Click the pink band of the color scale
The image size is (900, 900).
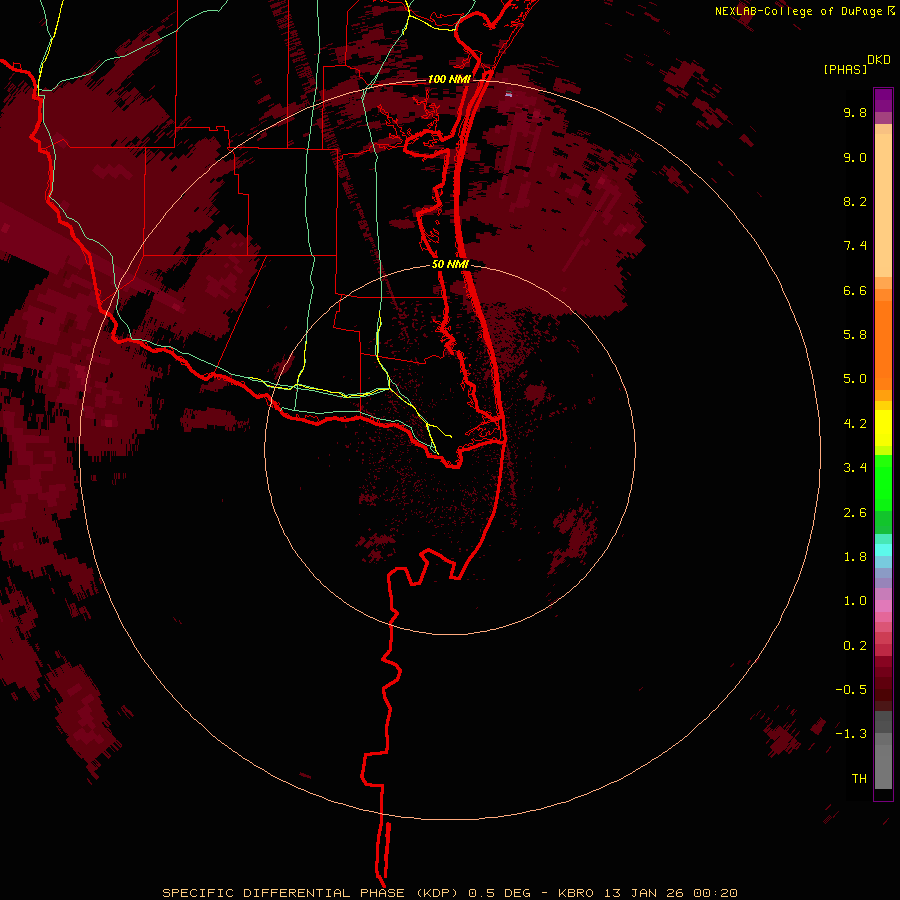click(883, 606)
